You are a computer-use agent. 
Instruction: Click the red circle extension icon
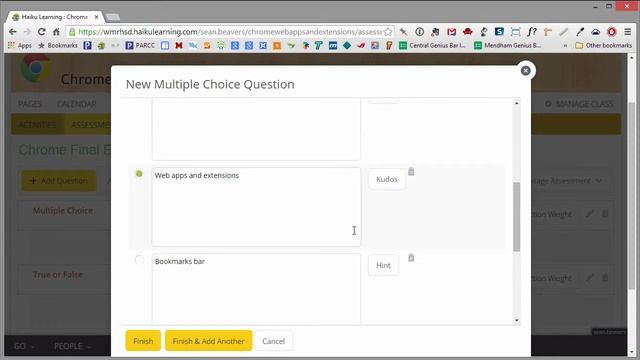click(611, 31)
